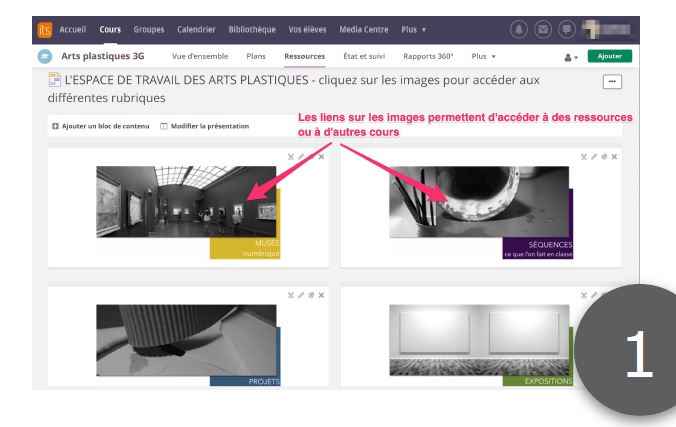Open the messages envelope icon
Image resolution: width=676 pixels, height=427 pixels.
pos(543,30)
